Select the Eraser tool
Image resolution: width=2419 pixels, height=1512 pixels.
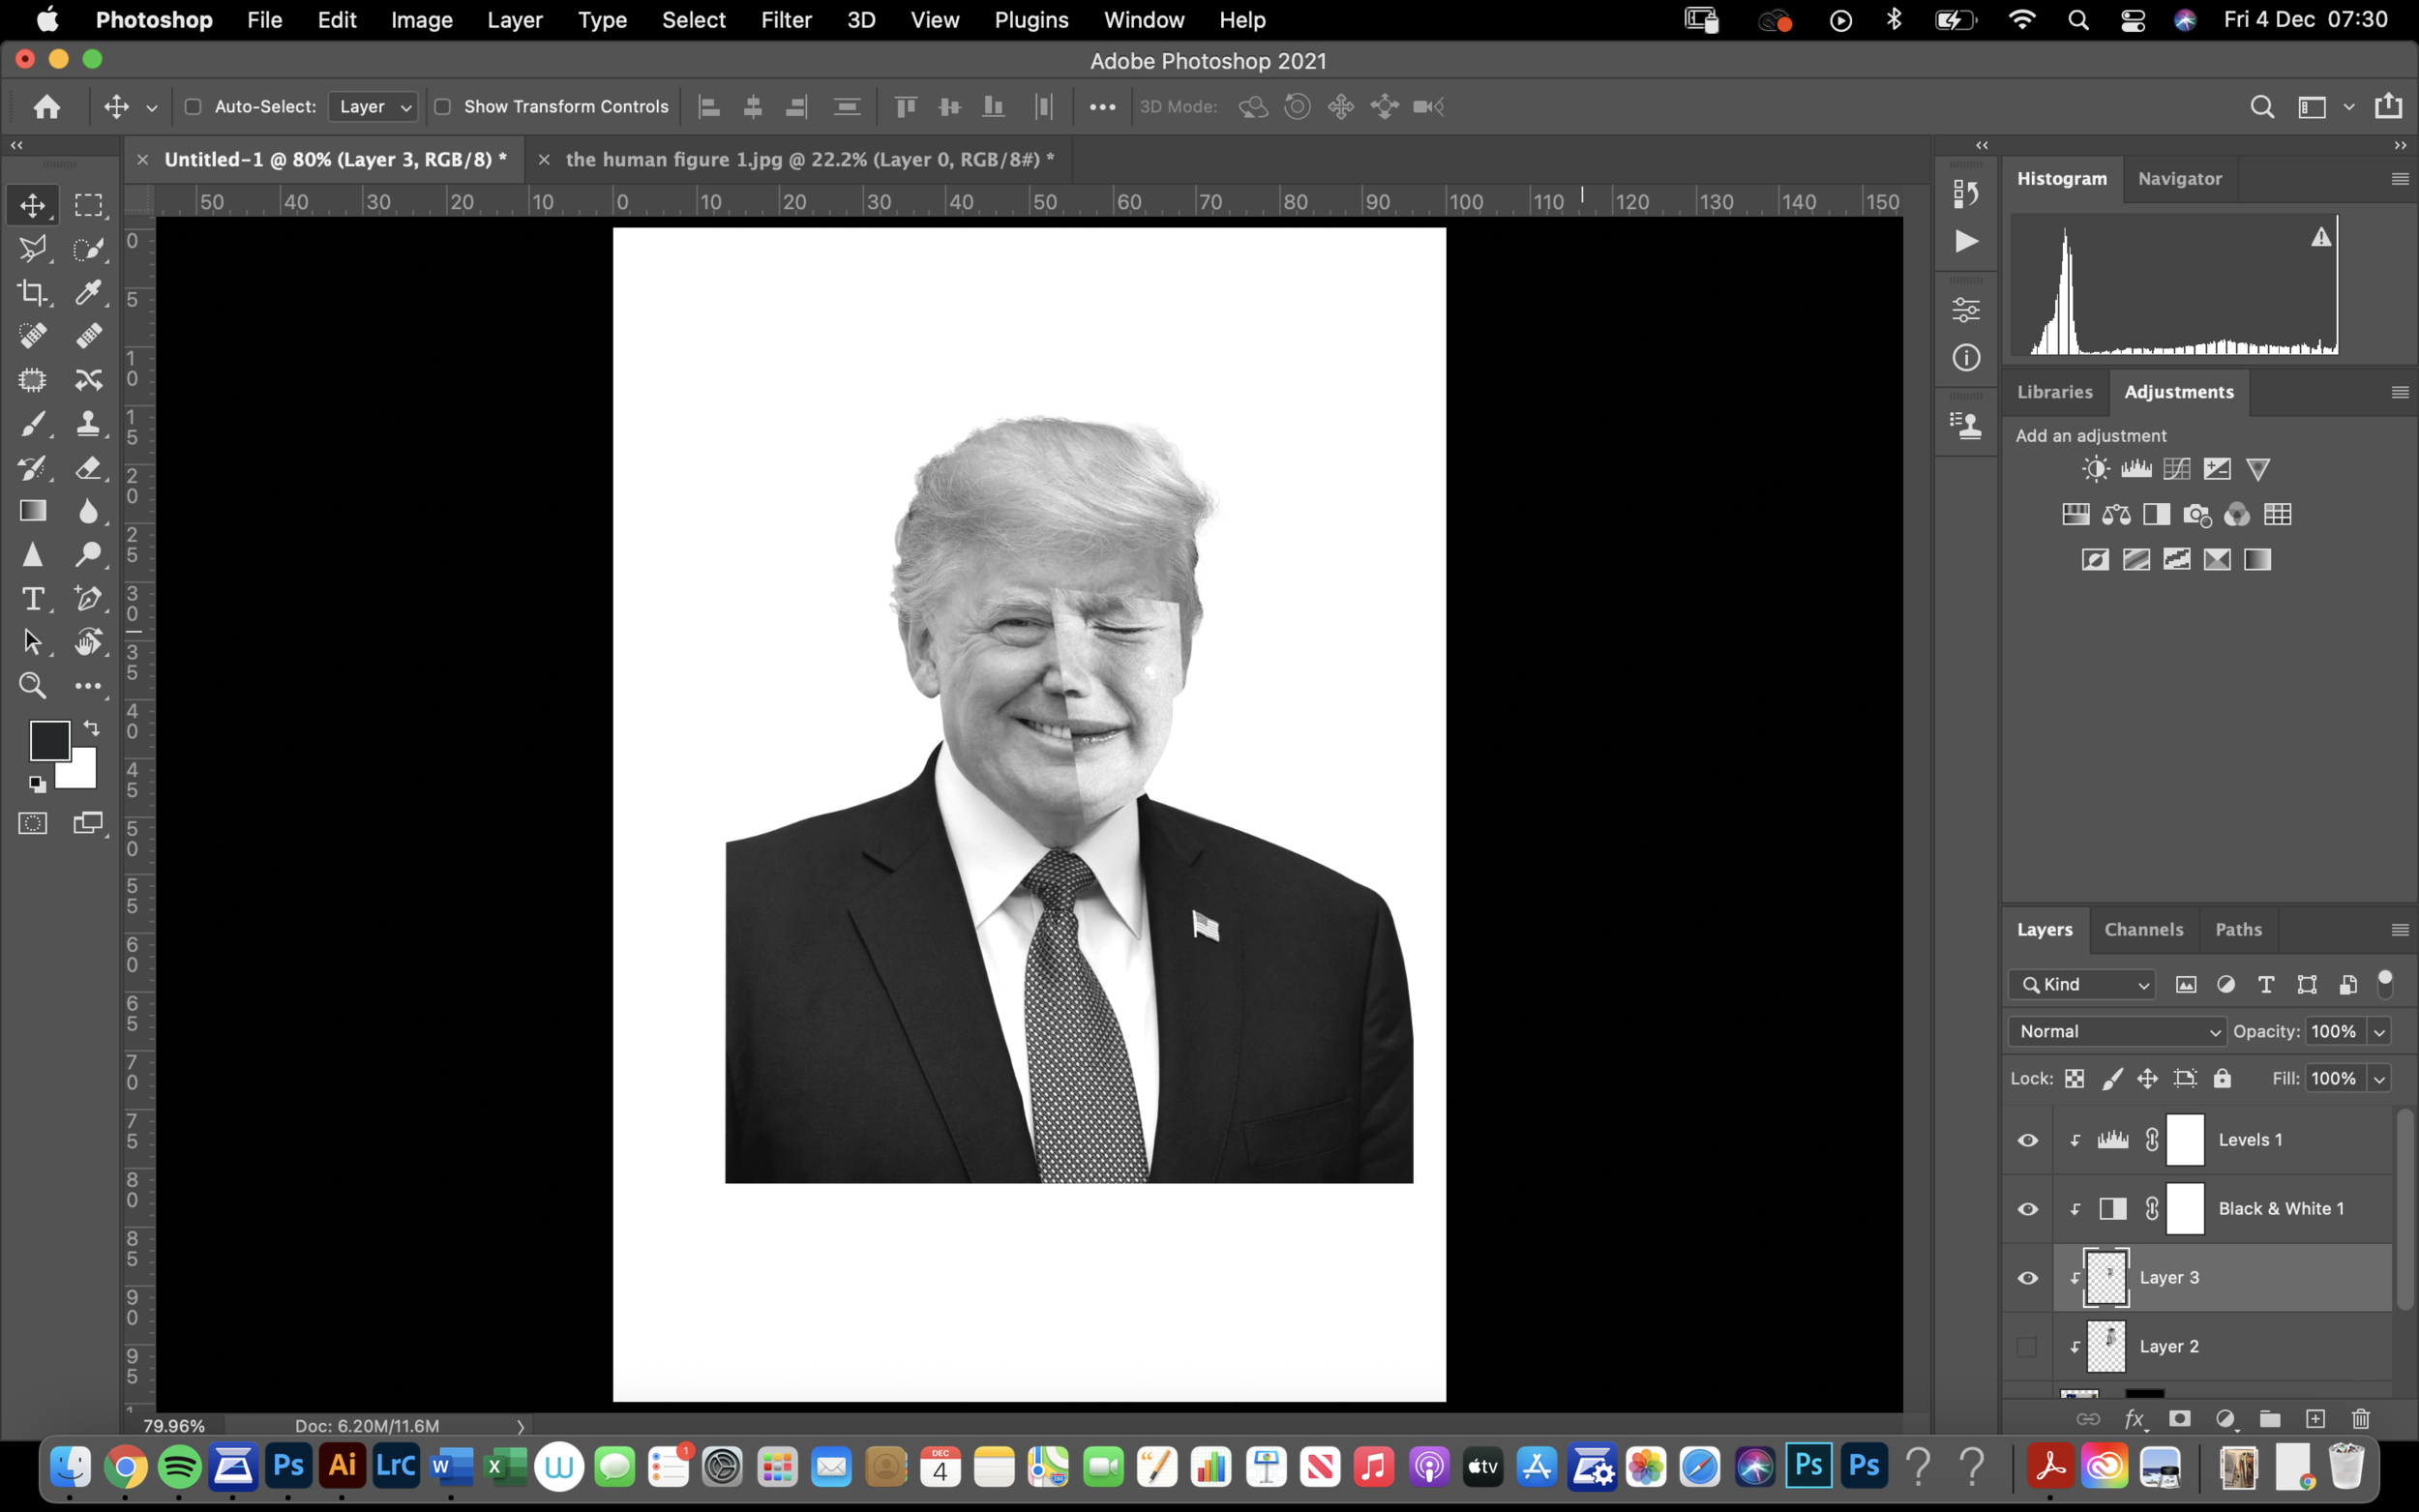click(88, 467)
